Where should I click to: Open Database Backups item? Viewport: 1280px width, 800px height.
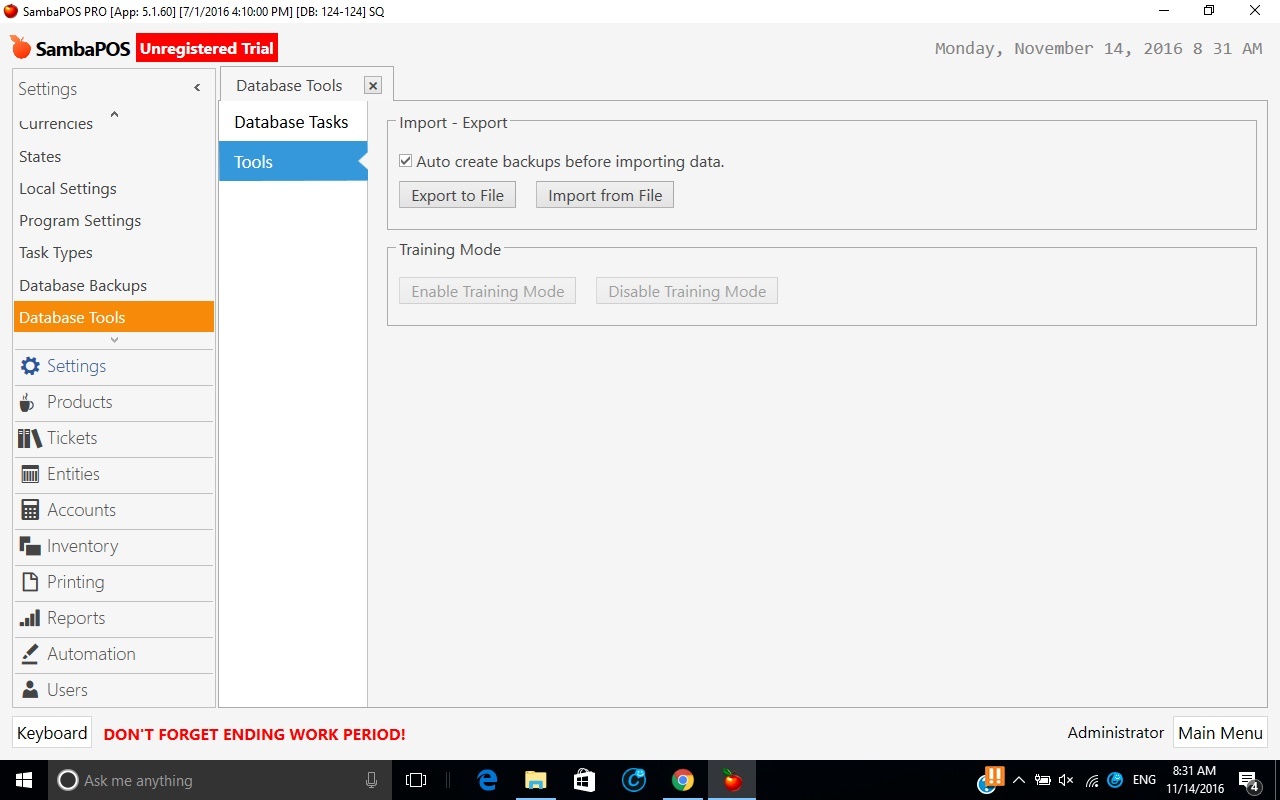pos(114,285)
